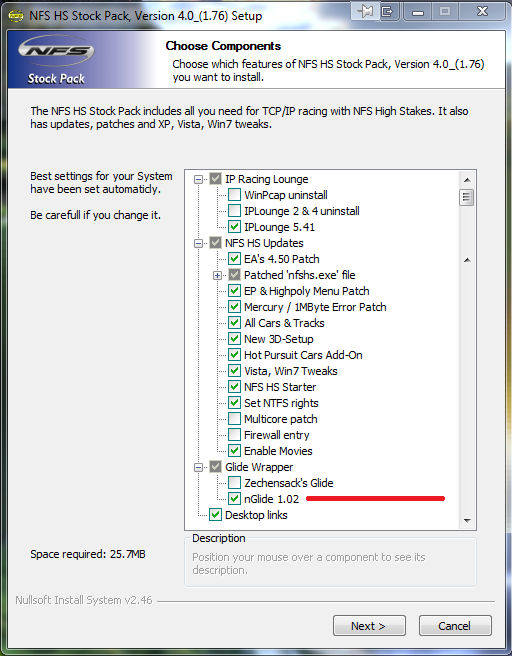512x656 pixels.
Task: Click the small up arrow beside EA's patch row
Action: pyautogui.click(x=467, y=260)
